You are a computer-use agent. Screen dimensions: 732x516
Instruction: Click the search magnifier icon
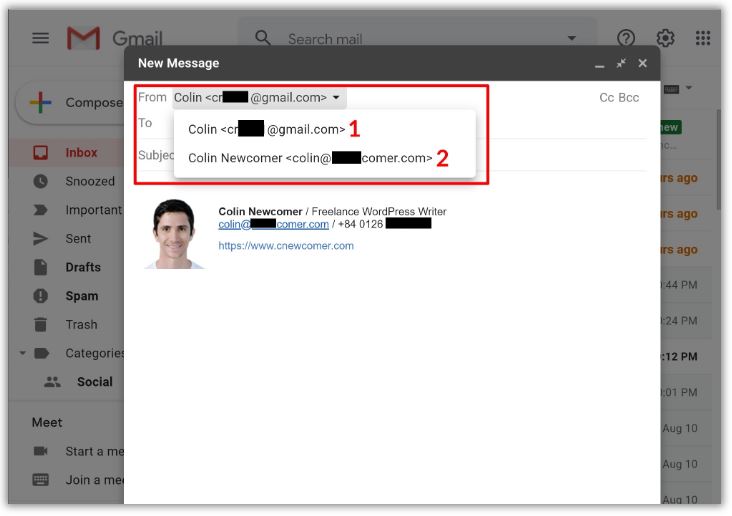click(x=263, y=38)
